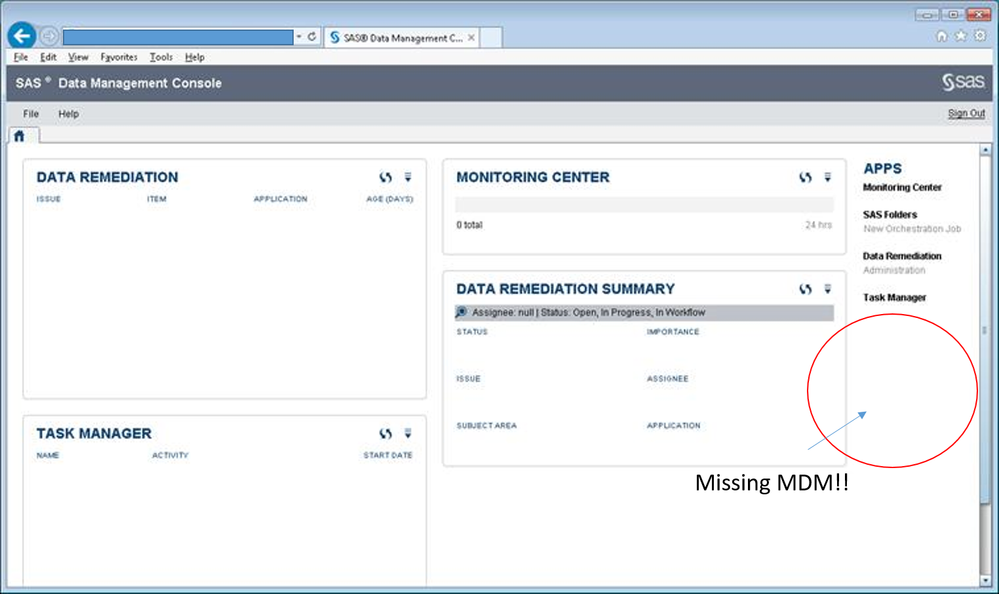This screenshot has width=999, height=594.
Task: Open Task Manager portlet options menu
Action: click(x=408, y=433)
